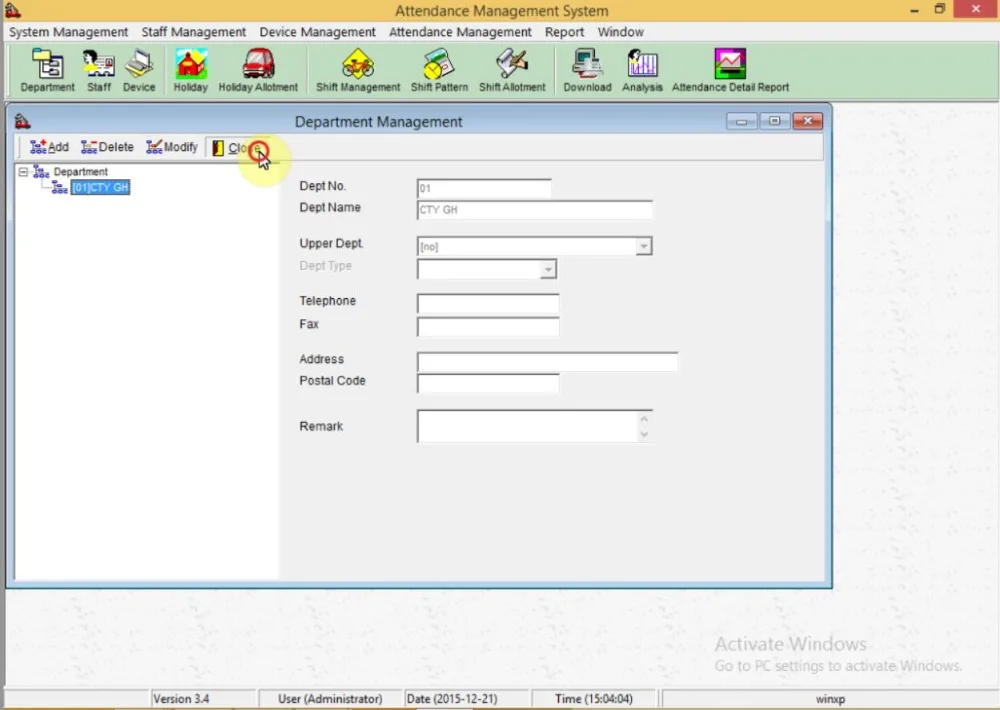1000x710 pixels.
Task: Open Attendance Detail Report icon
Action: point(730,70)
